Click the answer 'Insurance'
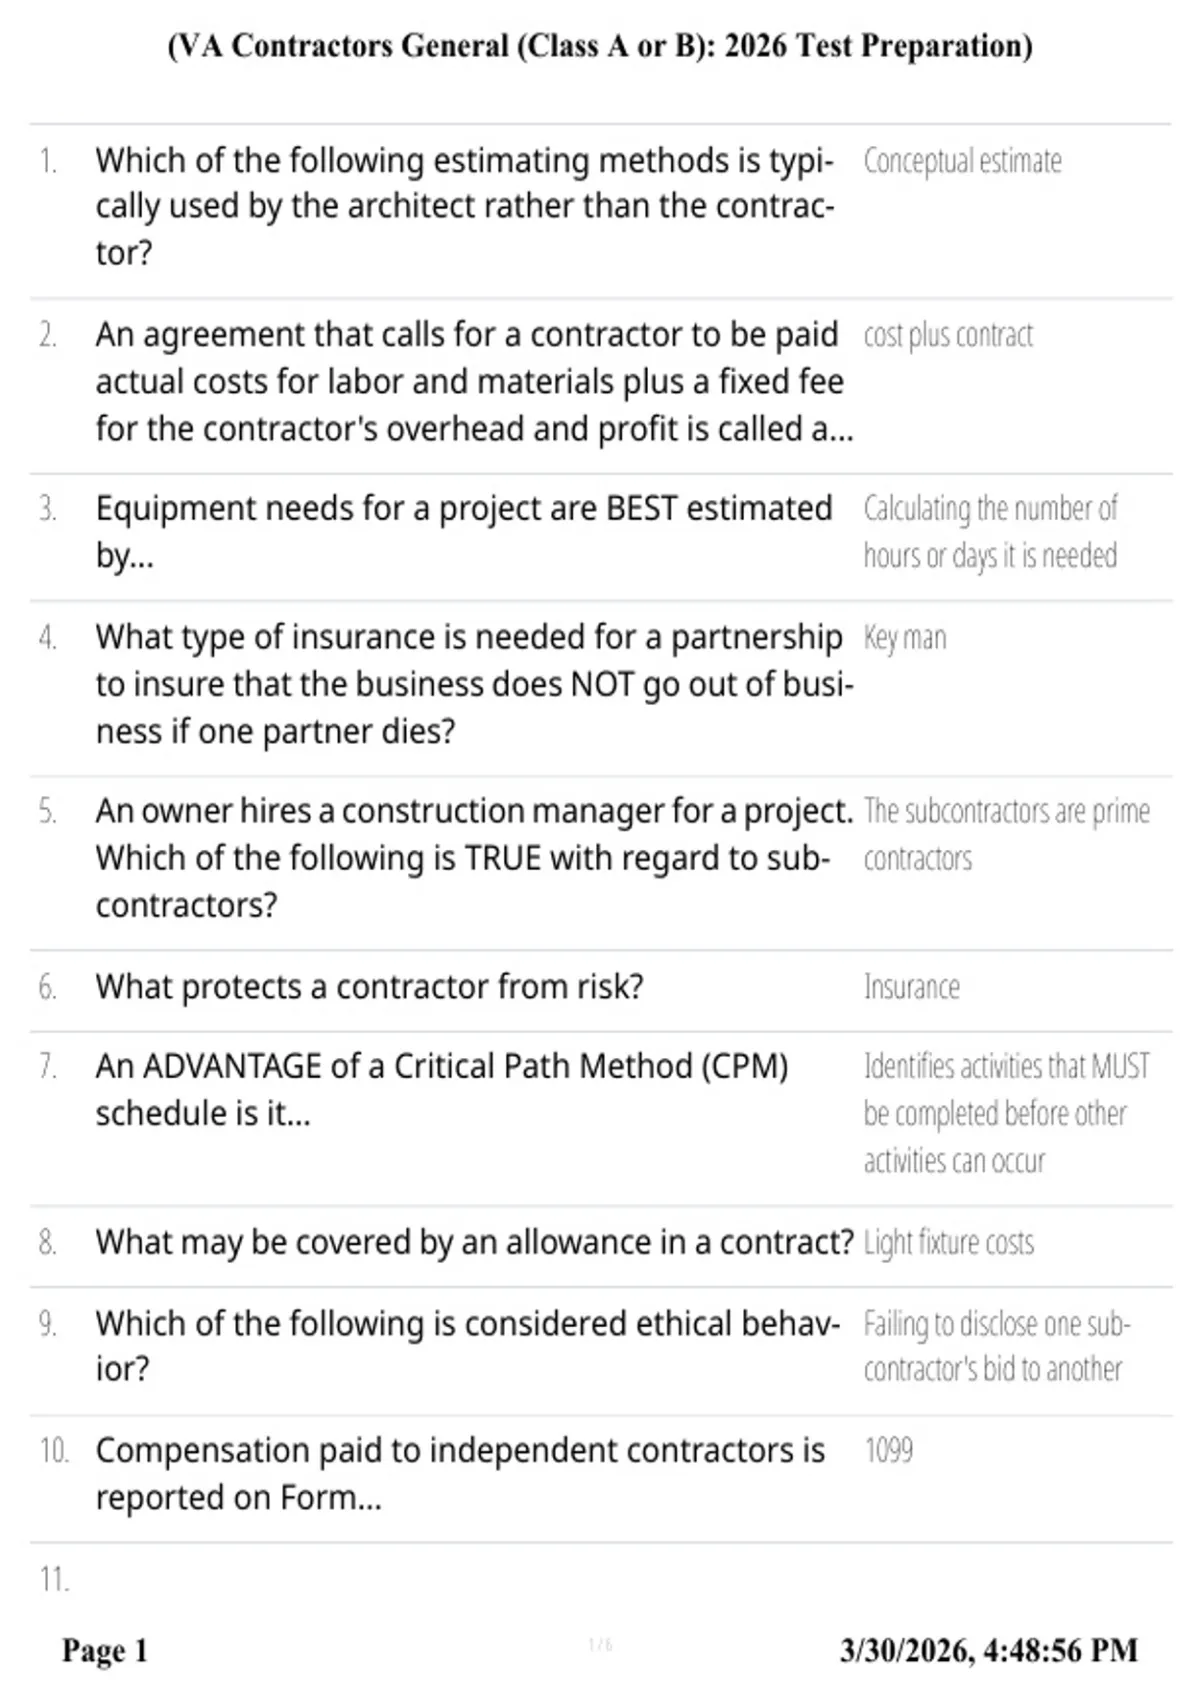Screen dimensions: 1200x1700 (911, 987)
